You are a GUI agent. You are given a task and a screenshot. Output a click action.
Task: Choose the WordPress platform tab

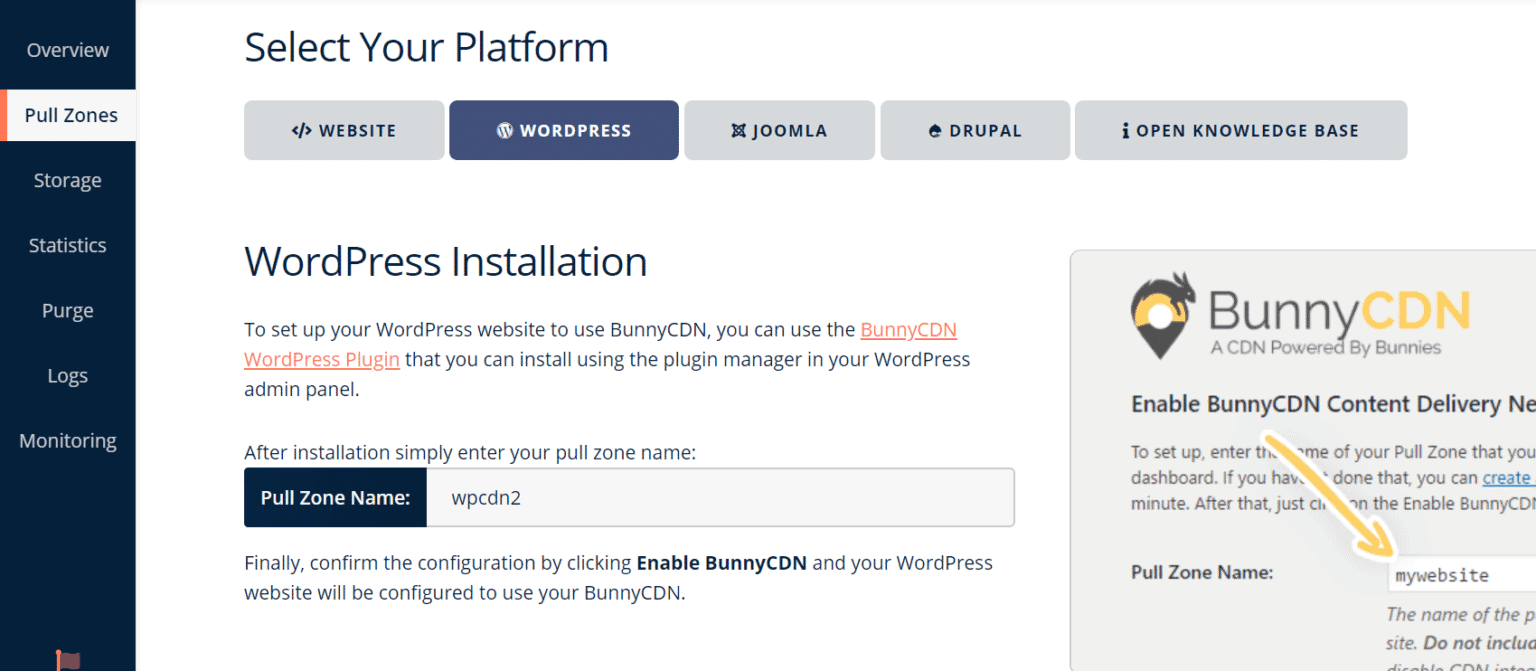coord(564,130)
